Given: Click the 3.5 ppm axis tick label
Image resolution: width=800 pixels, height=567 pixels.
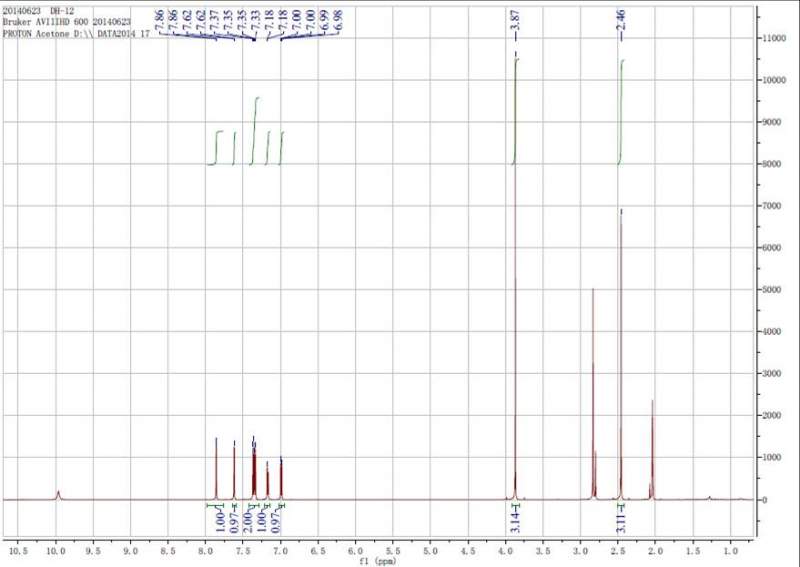Looking at the screenshot, I should [543, 551].
